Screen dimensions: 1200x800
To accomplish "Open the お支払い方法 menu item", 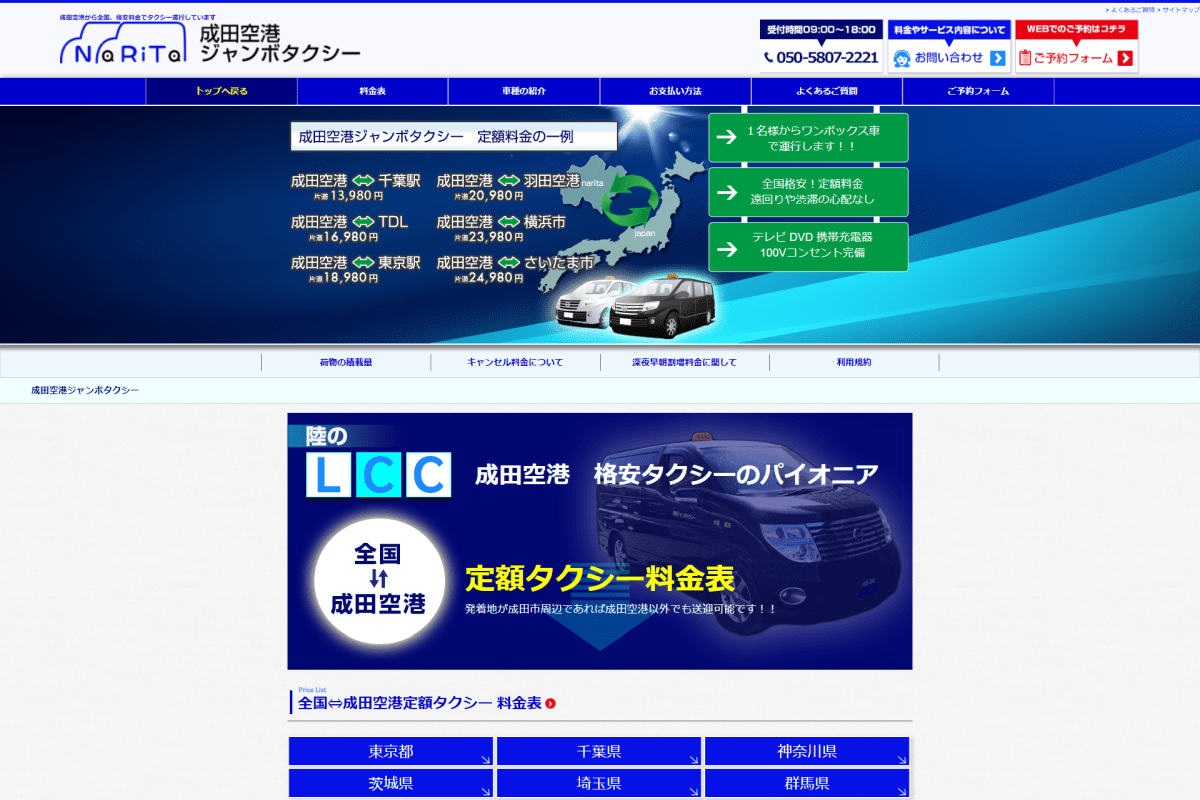I will tap(675, 91).
